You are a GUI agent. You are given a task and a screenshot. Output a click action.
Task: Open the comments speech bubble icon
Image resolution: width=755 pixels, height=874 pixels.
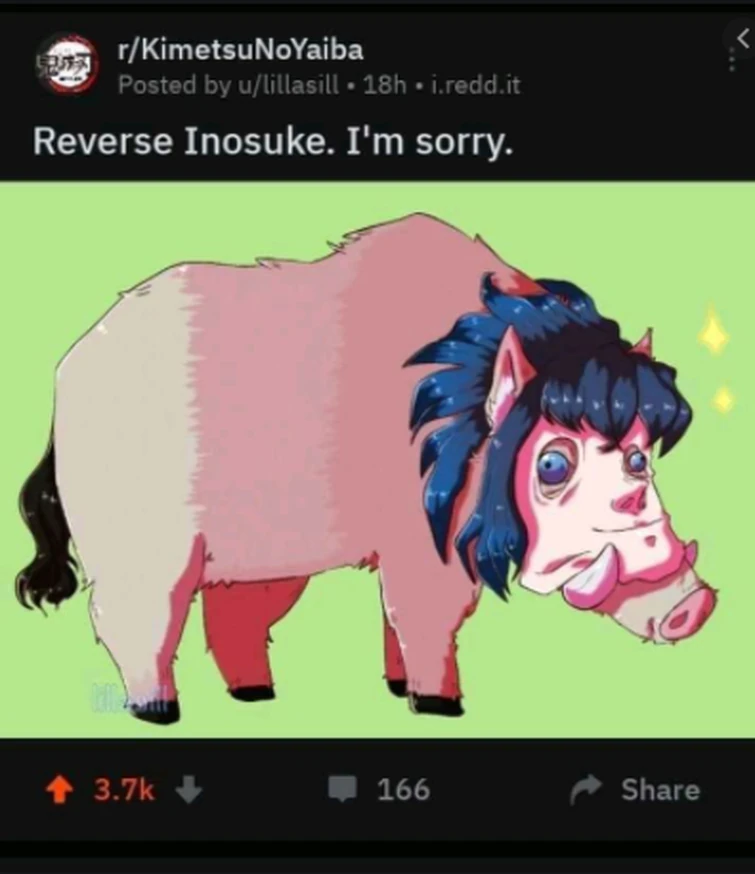click(342, 789)
